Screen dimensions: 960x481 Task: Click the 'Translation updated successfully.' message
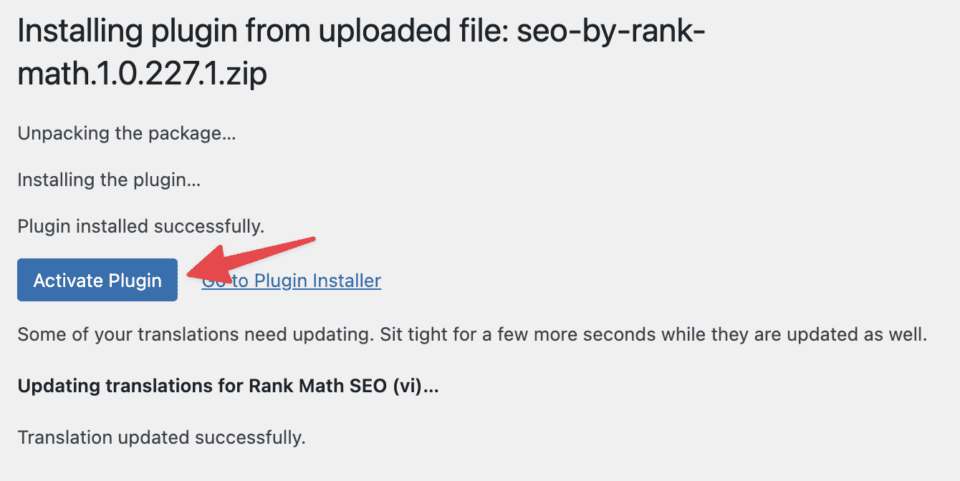pyautogui.click(x=161, y=438)
